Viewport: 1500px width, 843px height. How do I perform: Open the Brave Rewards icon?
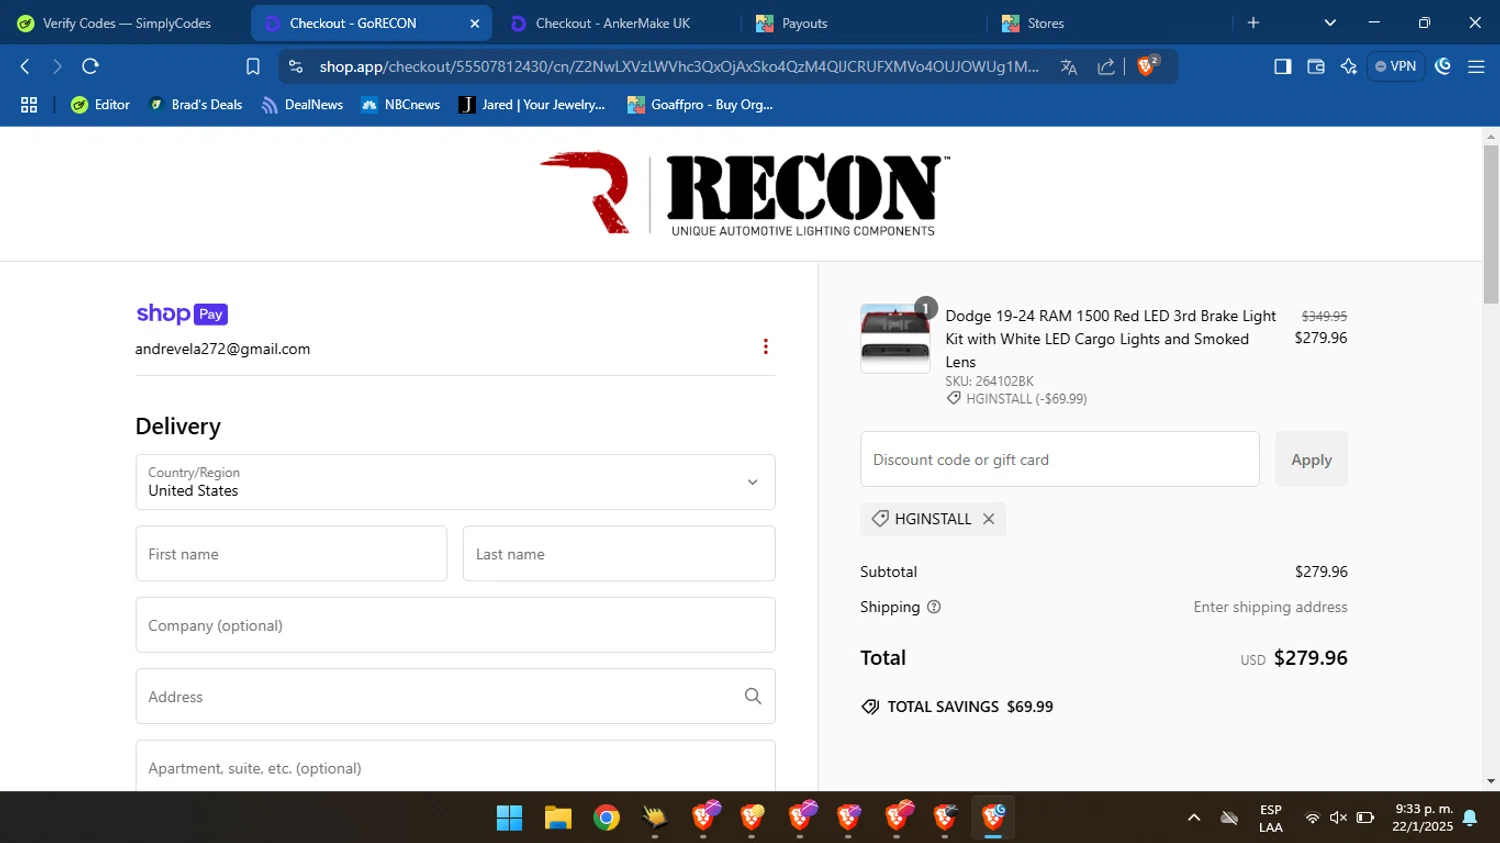(1443, 66)
